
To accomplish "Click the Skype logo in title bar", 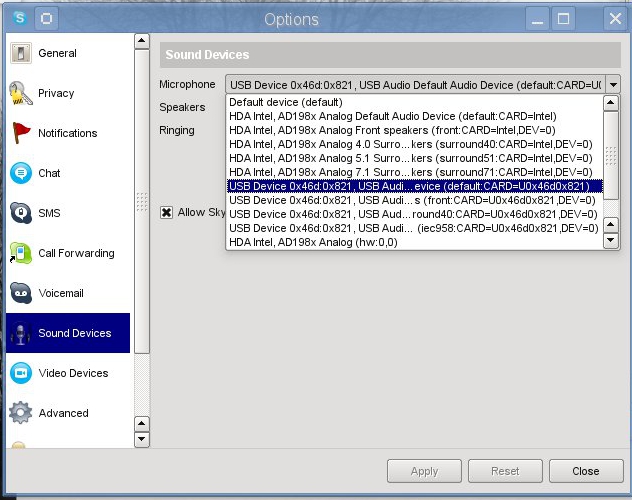I will [x=19, y=19].
